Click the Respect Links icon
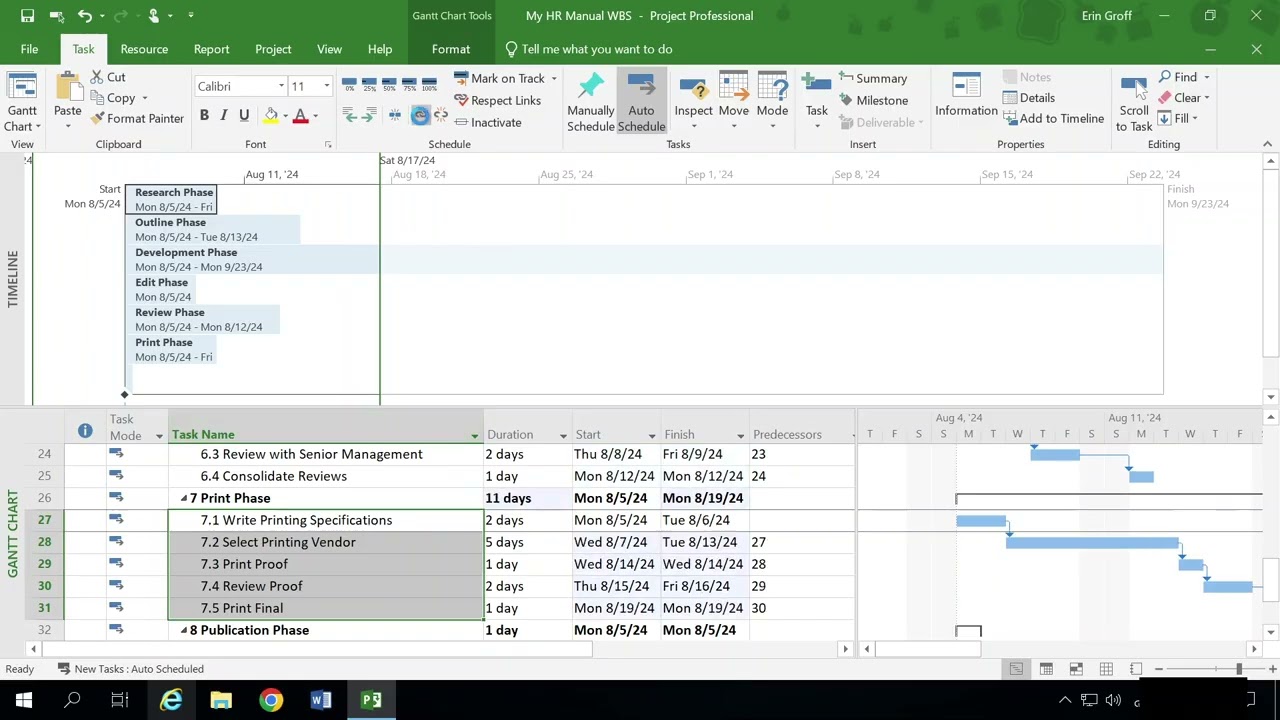Screen dimensions: 1280x720 (461, 100)
